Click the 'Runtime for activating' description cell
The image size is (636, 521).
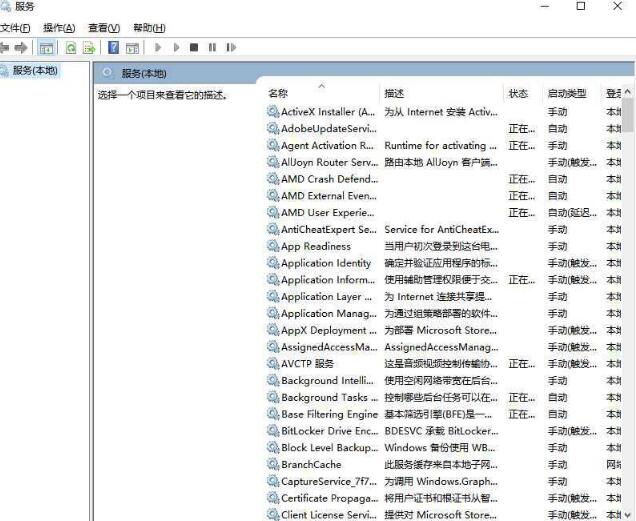(x=440, y=145)
